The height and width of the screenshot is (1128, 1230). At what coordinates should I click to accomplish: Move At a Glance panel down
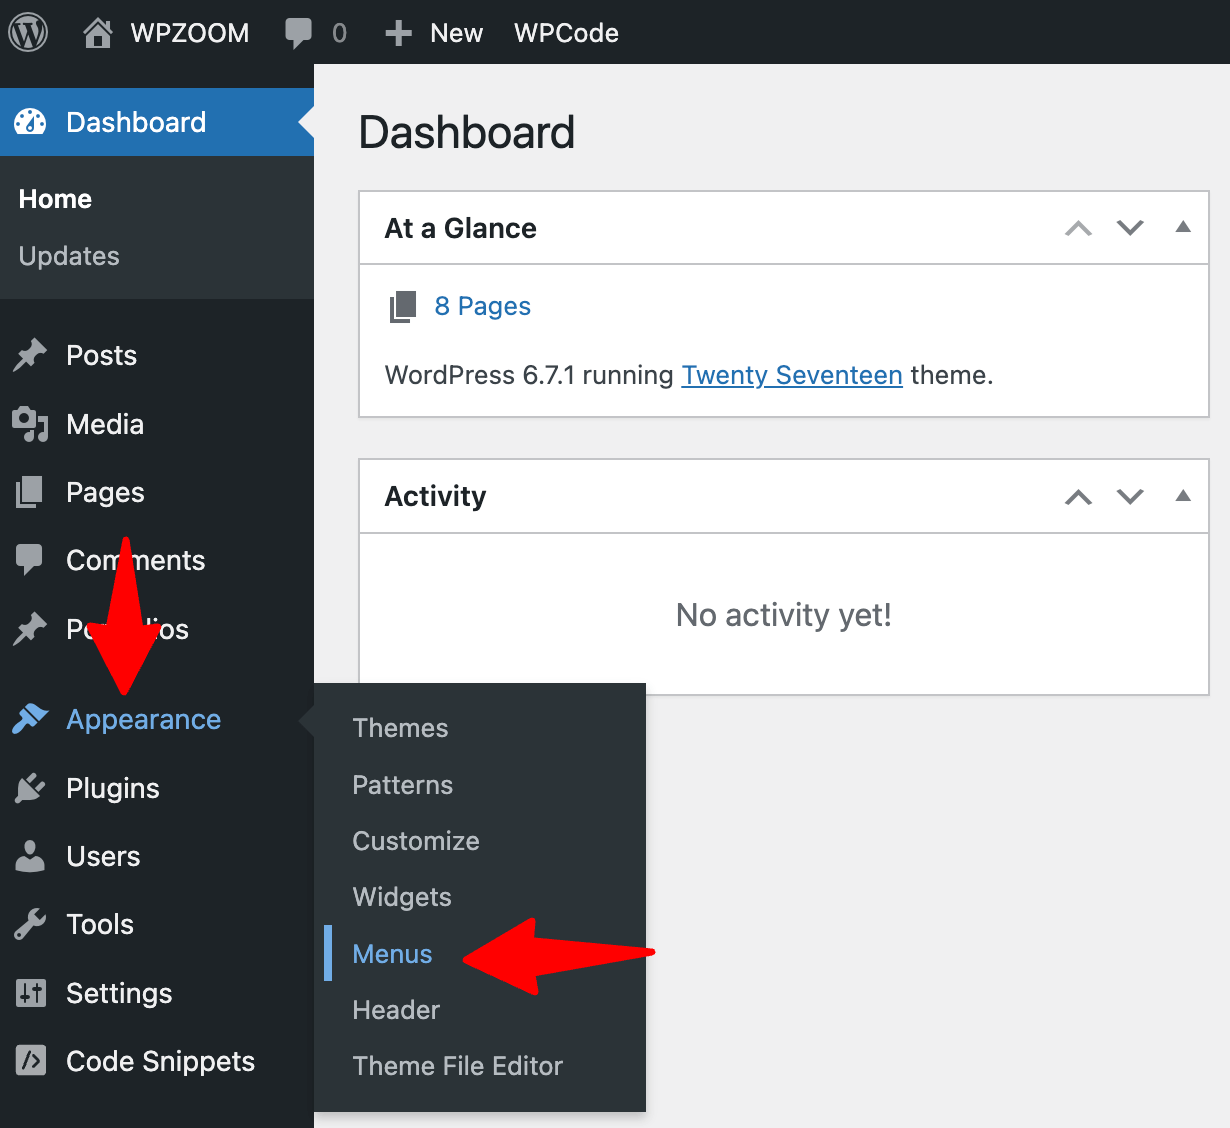(x=1130, y=228)
